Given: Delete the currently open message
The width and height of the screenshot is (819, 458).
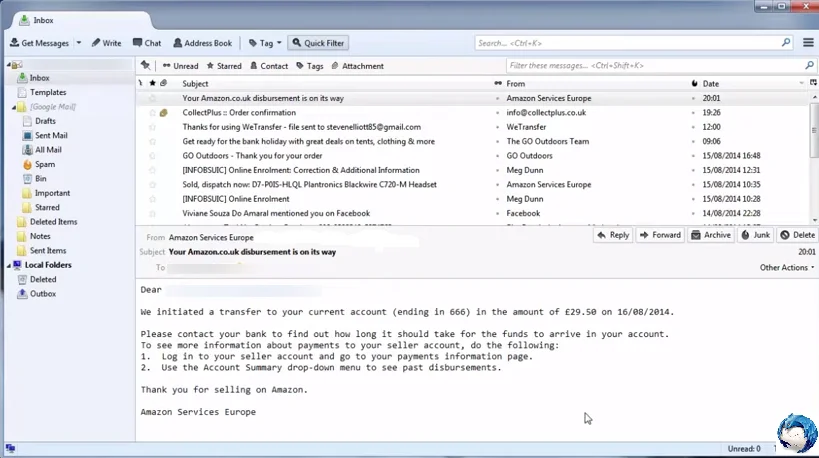Looking at the screenshot, I should point(796,235).
